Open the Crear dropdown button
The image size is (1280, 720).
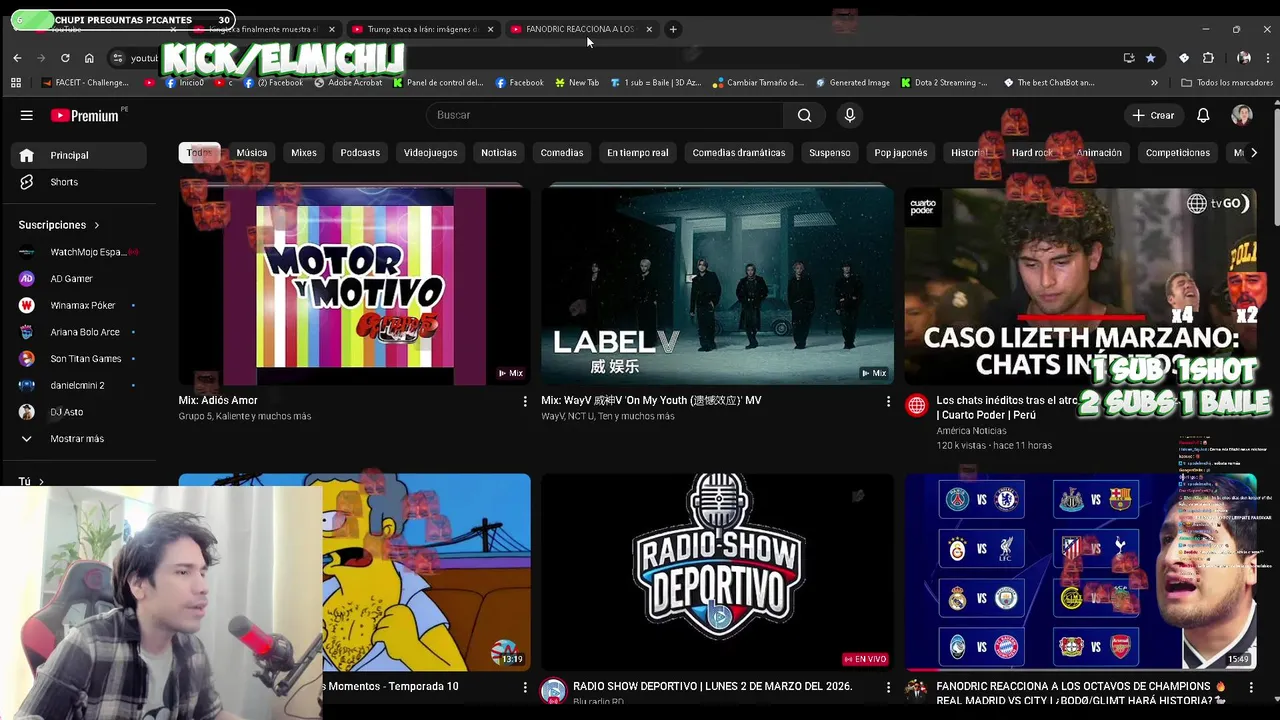[1153, 115]
